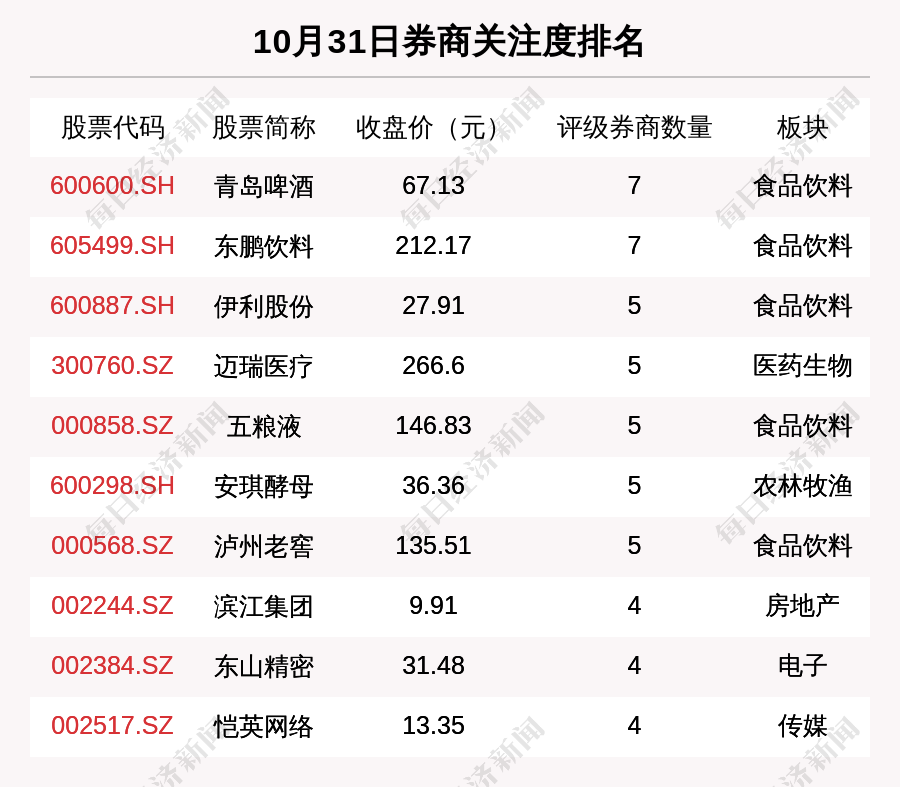This screenshot has width=900, height=787.
Task: Click 食品饮料 sector in 青岛啤酒 row
Action: point(802,187)
